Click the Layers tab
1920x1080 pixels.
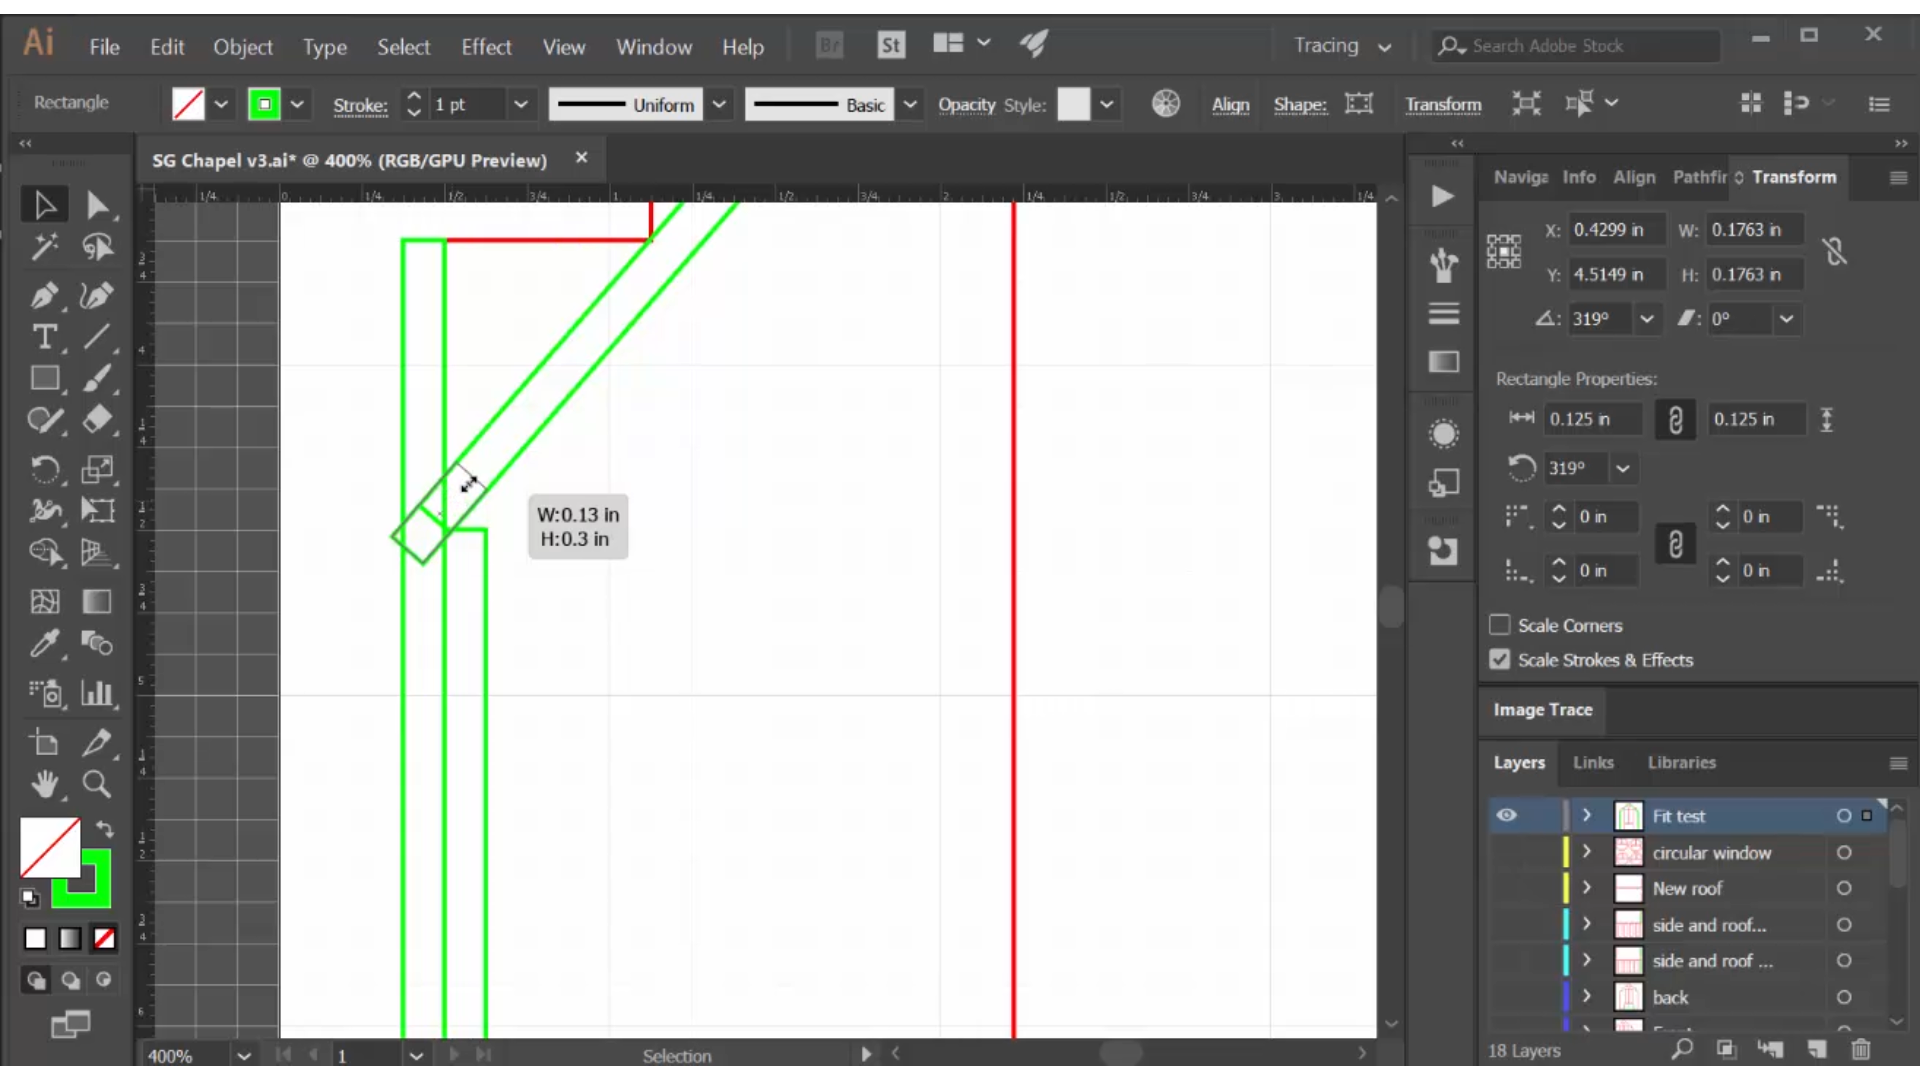click(x=1519, y=761)
